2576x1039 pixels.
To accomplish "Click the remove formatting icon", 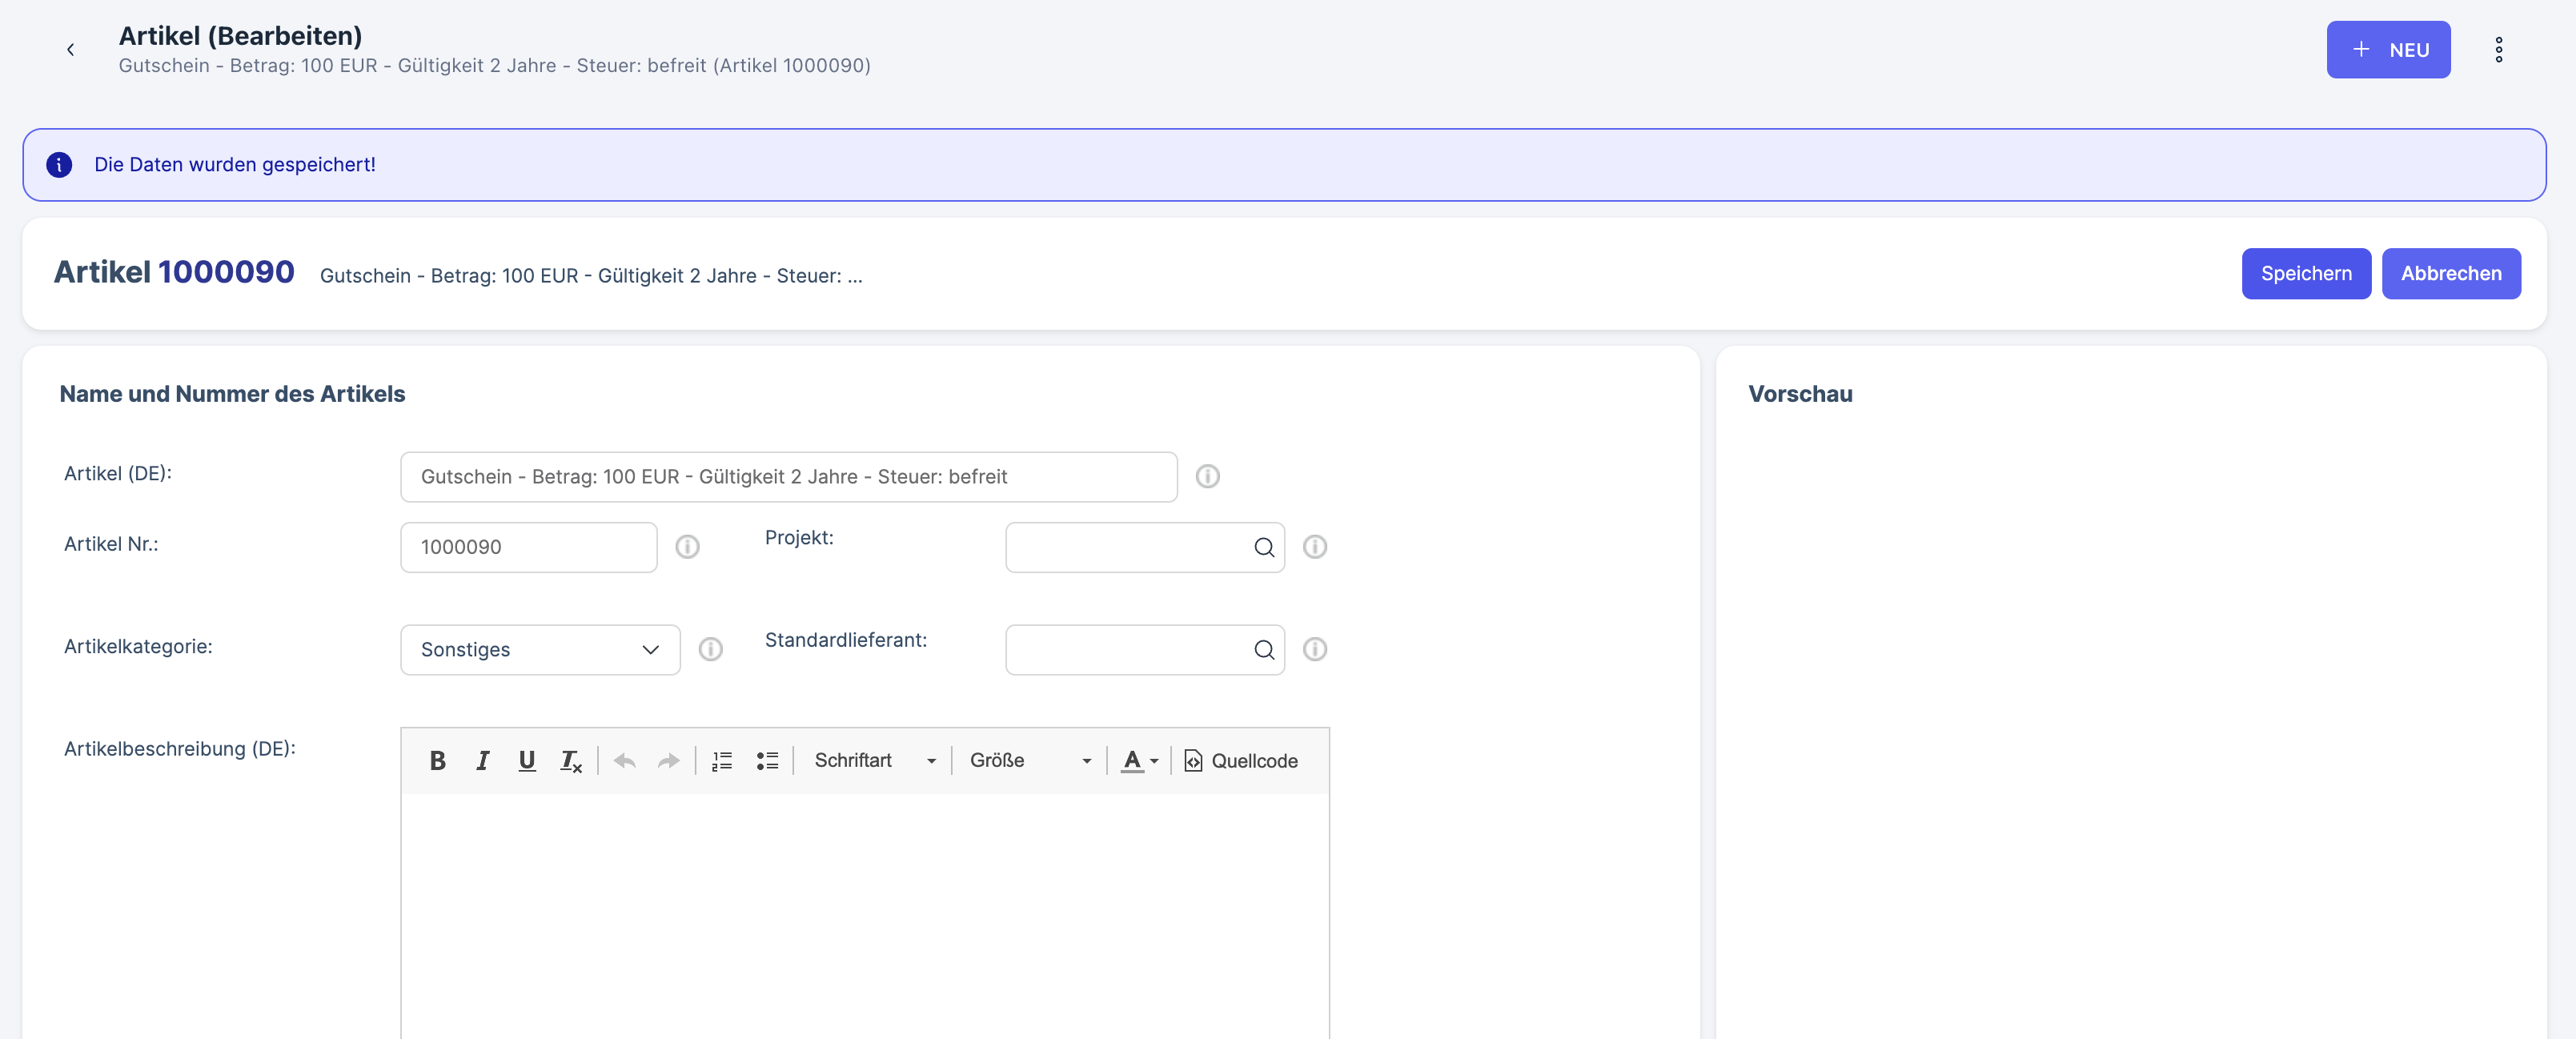I will (x=570, y=761).
